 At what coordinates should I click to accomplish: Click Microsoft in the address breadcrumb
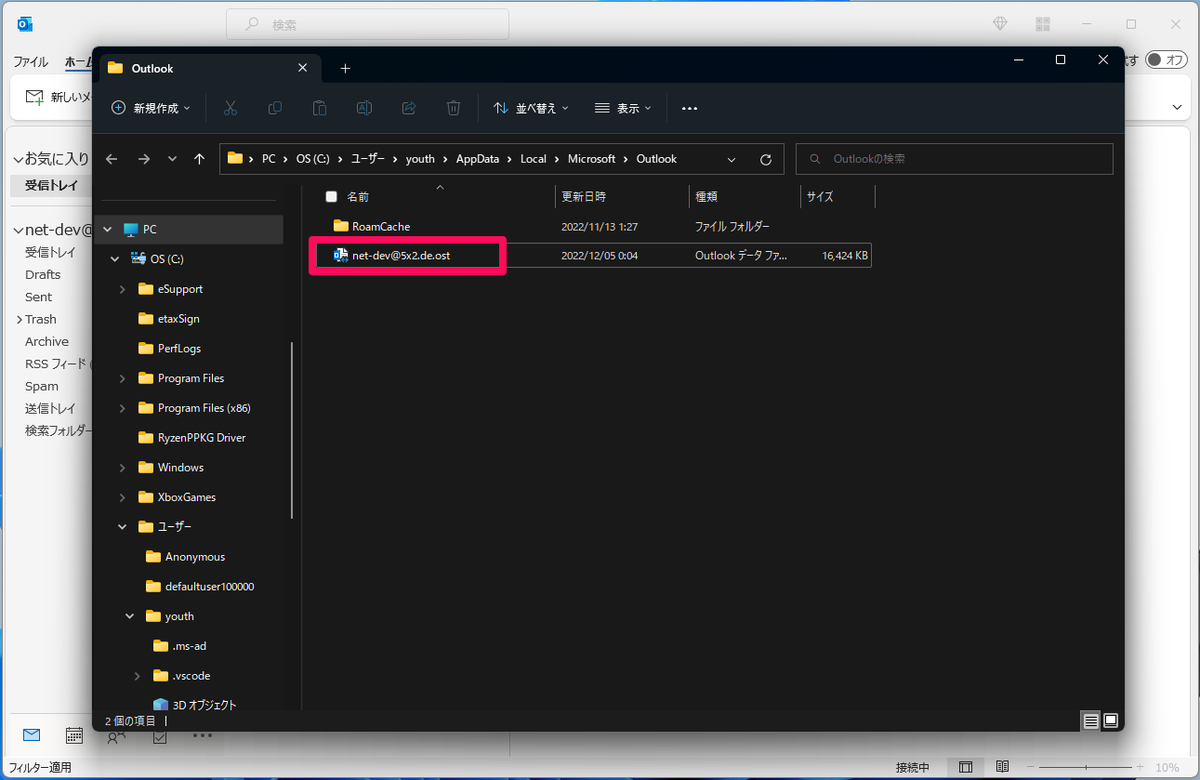point(592,159)
